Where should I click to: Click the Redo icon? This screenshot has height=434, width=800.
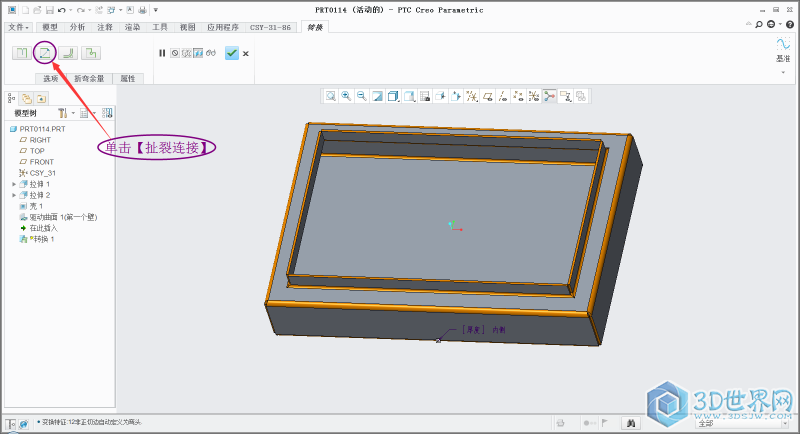pyautogui.click(x=81, y=10)
